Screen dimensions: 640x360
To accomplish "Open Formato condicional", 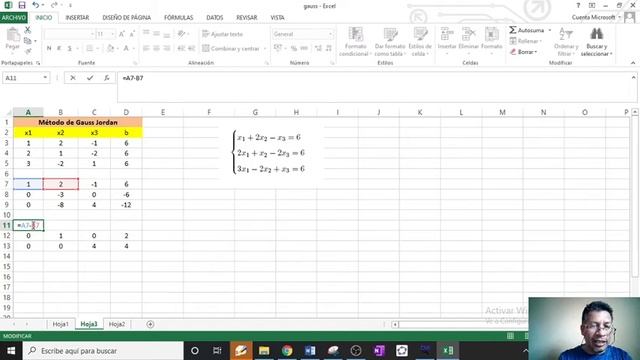I will click(x=355, y=42).
